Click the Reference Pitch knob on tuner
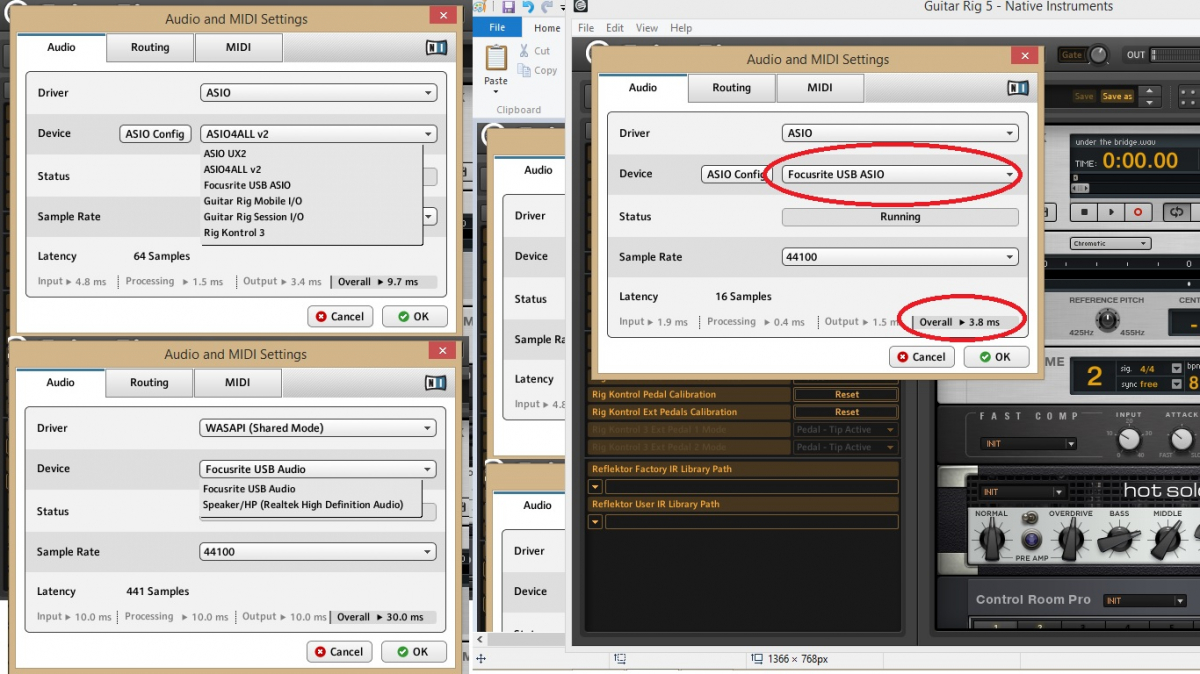The width and height of the screenshot is (1200, 674). coord(1107,321)
